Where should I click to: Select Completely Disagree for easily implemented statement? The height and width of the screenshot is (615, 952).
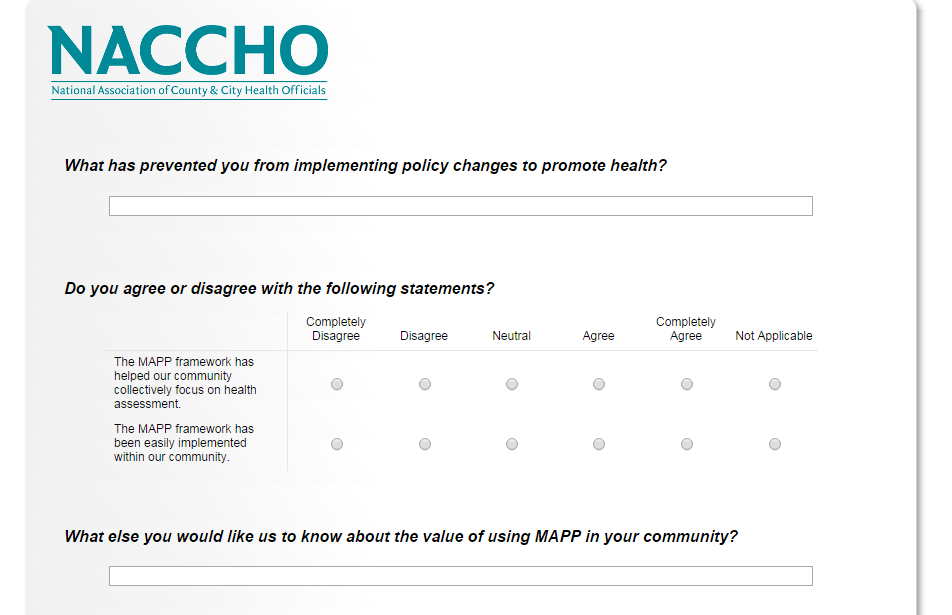coord(337,444)
